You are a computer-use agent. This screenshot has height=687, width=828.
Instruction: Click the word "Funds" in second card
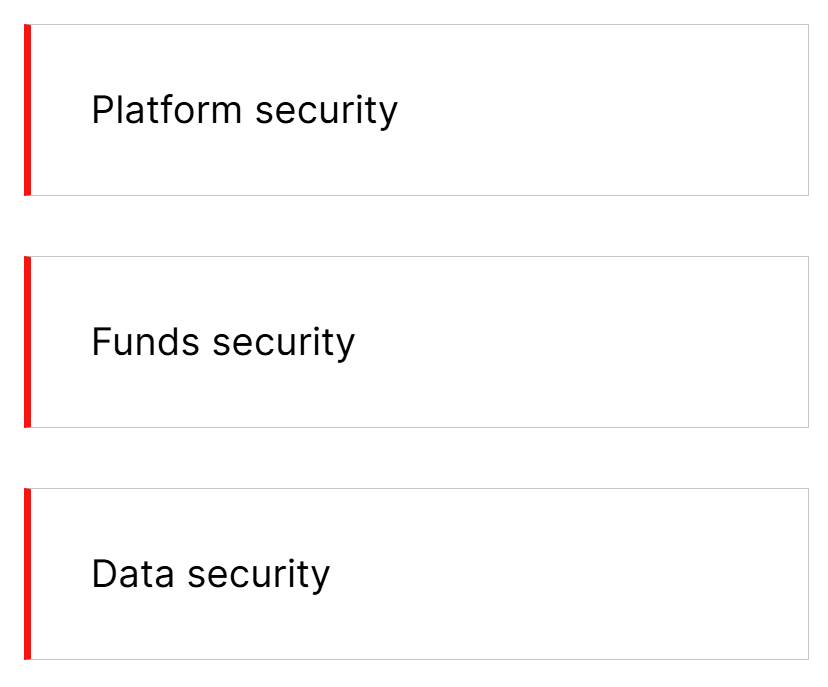[146, 342]
